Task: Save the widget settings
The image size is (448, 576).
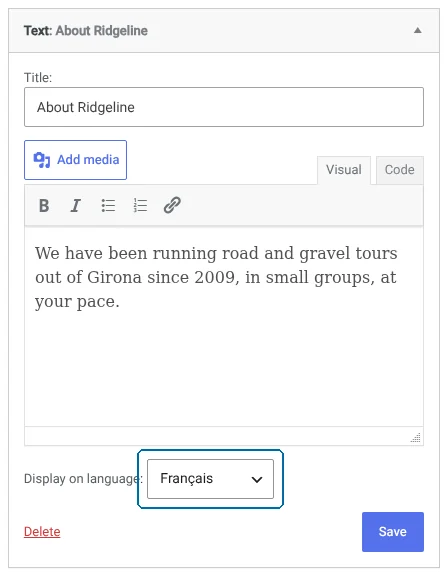Action: pos(393,532)
